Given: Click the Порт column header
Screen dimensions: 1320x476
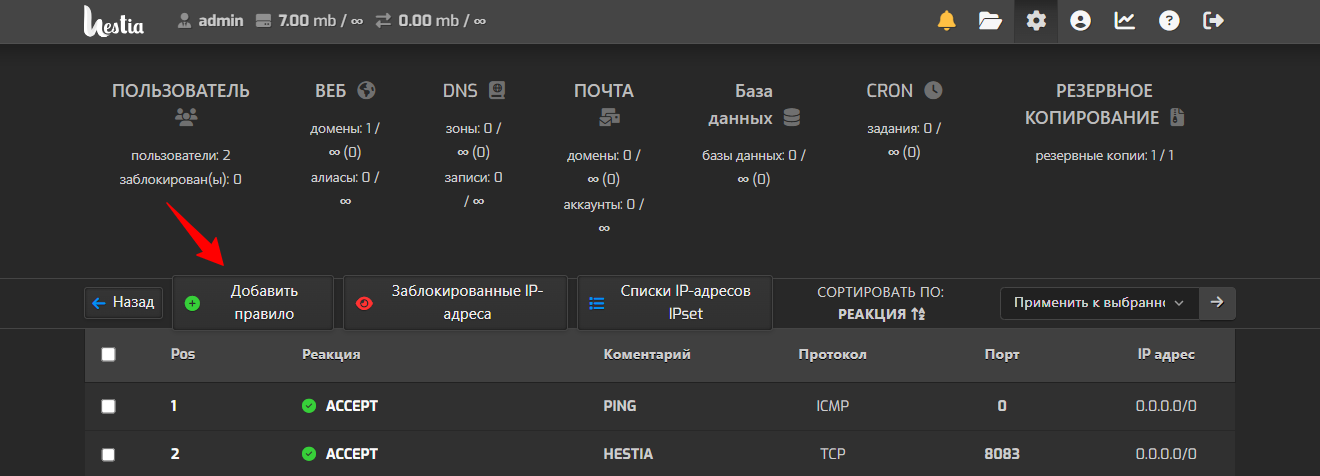Looking at the screenshot, I should tap(1002, 354).
